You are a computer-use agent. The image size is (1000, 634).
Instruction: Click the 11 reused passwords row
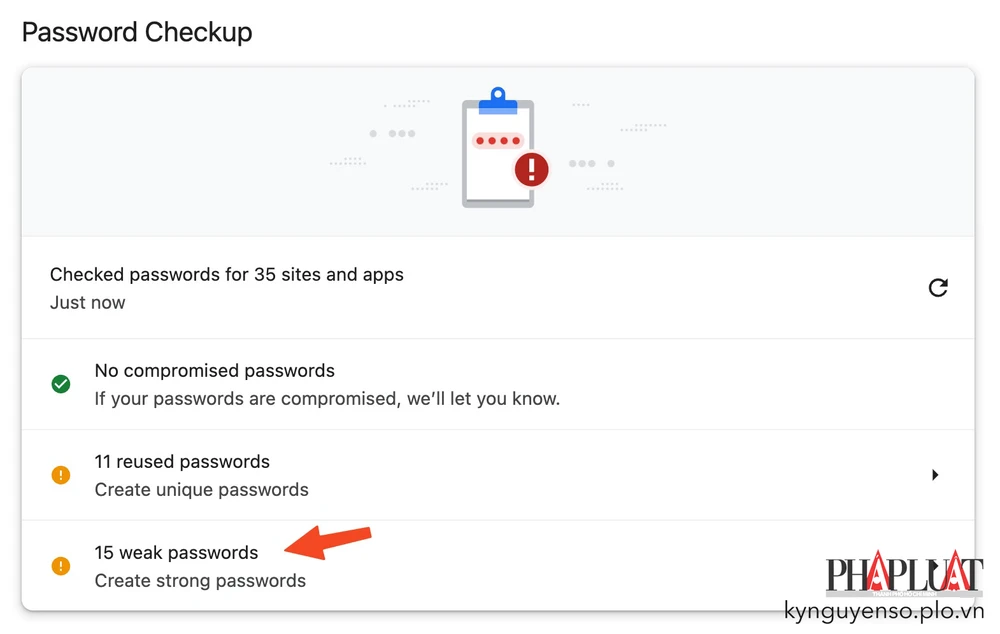182,461
